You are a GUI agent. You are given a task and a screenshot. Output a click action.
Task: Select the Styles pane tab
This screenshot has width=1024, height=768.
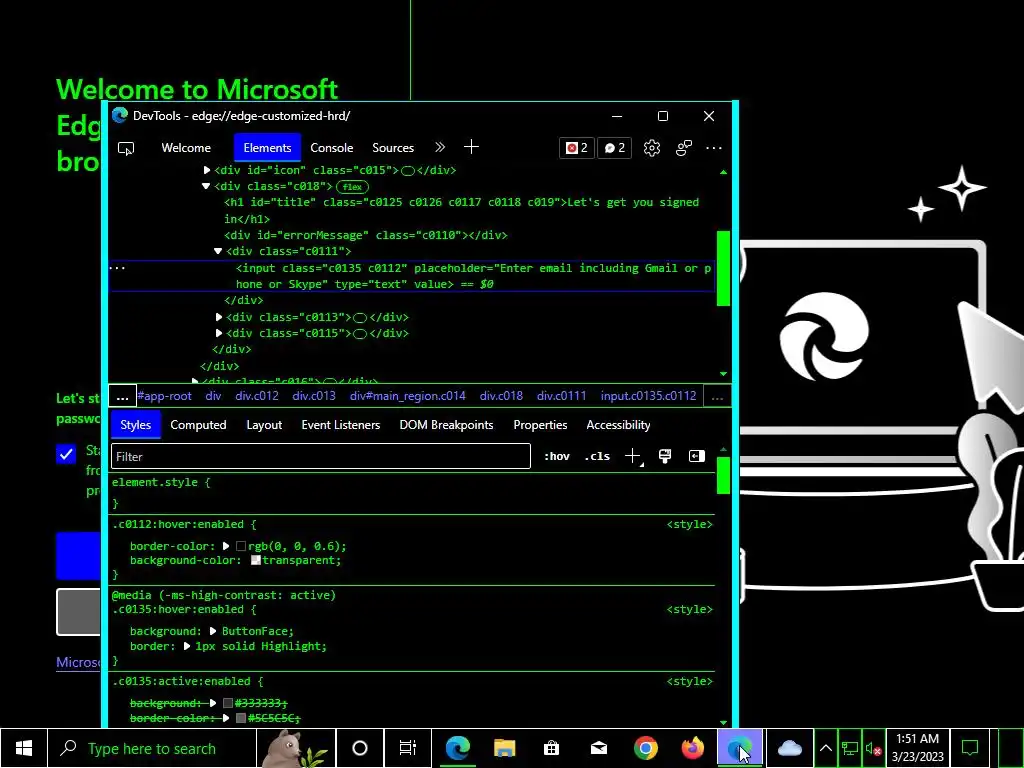tap(136, 425)
